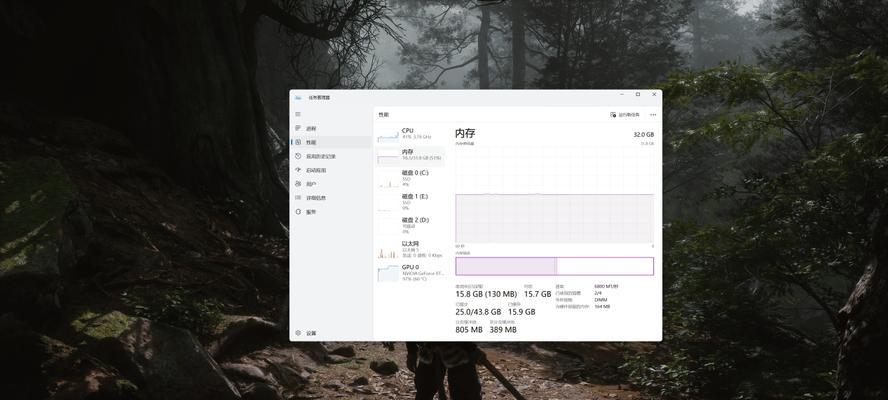
Task: Click the 2/4 slots used value
Action: point(597,293)
